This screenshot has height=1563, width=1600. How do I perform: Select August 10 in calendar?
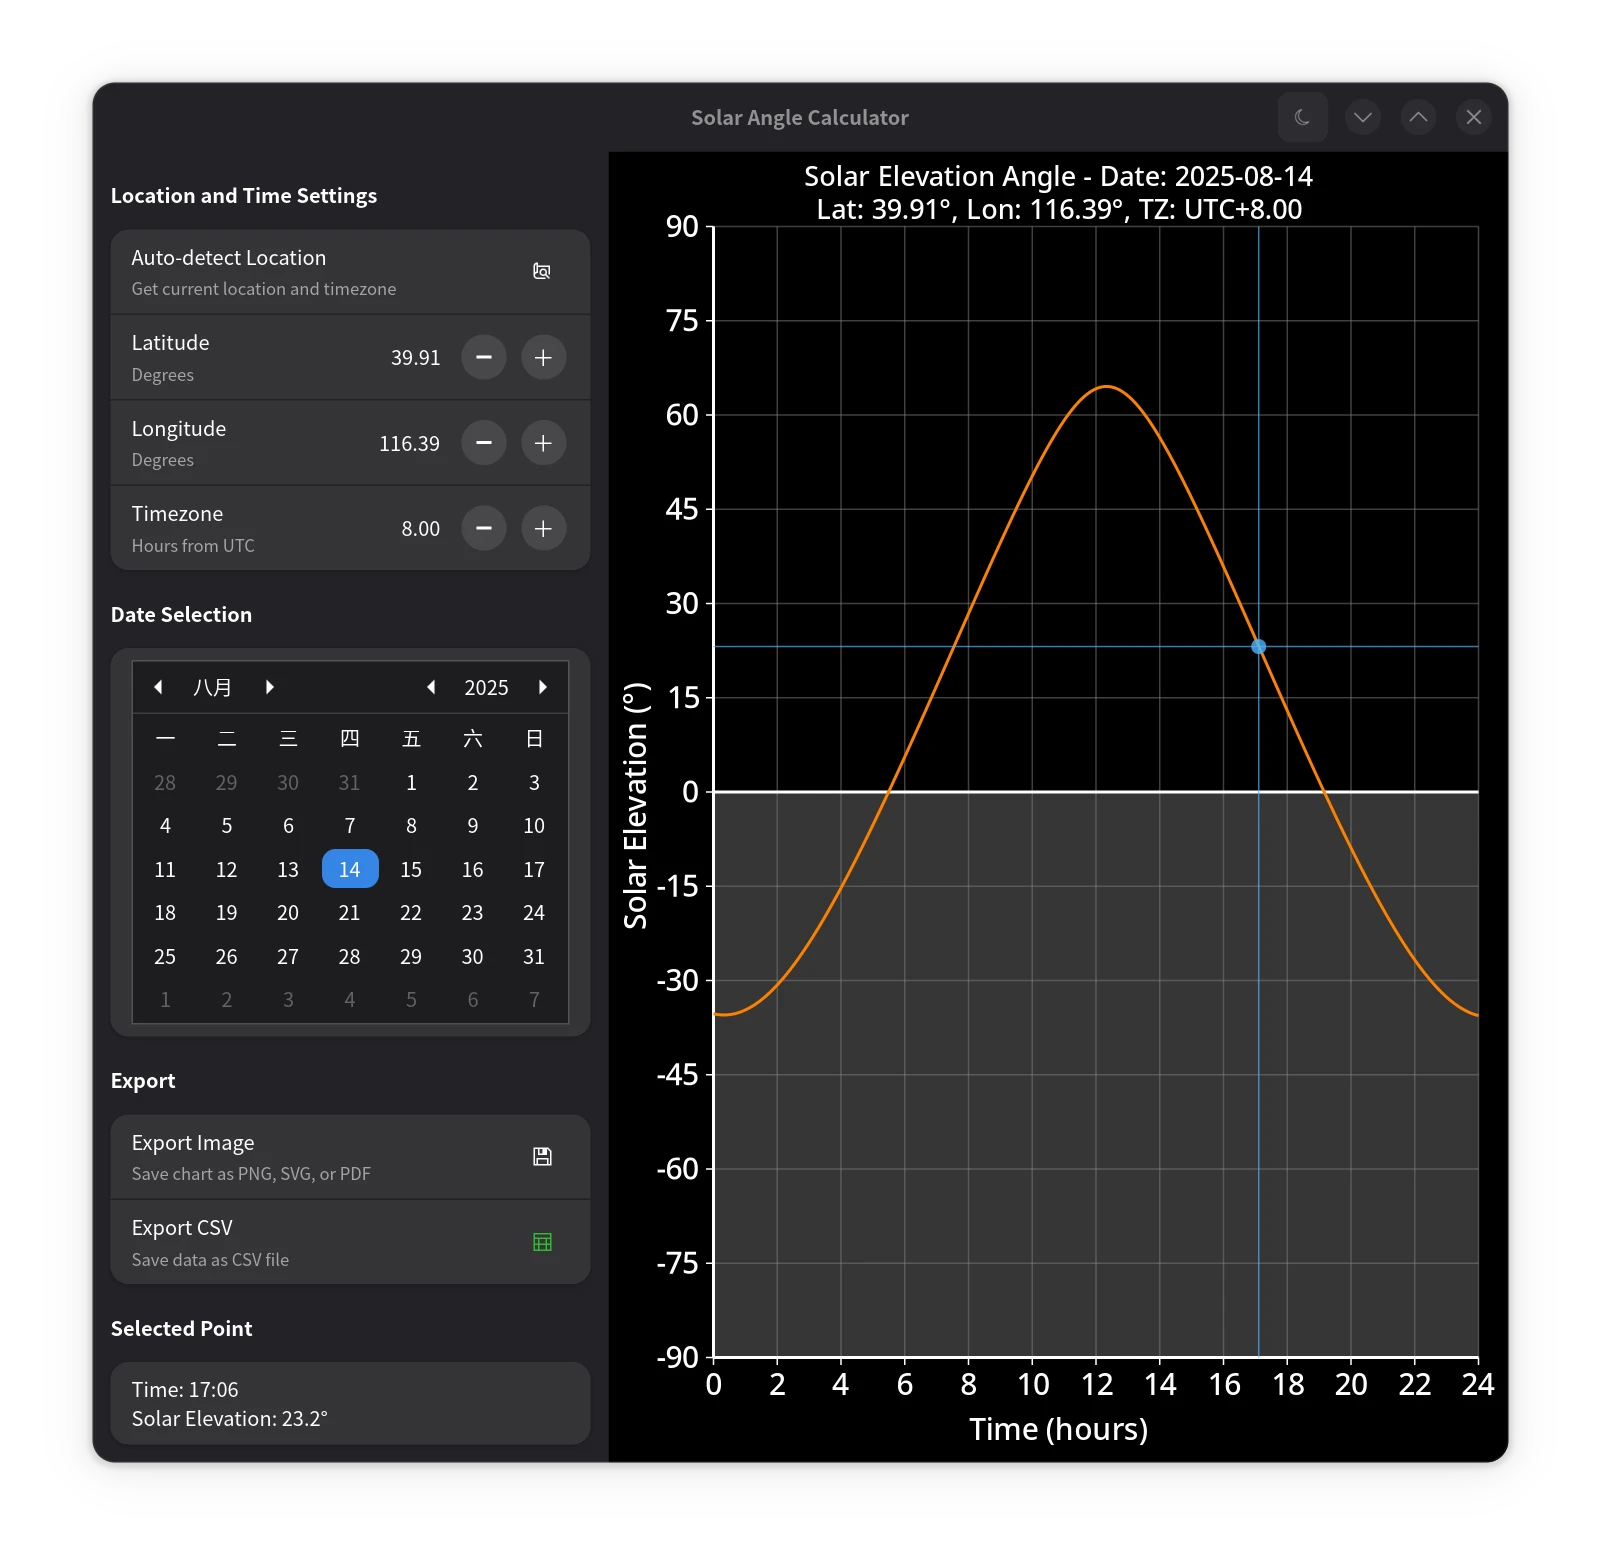534,826
